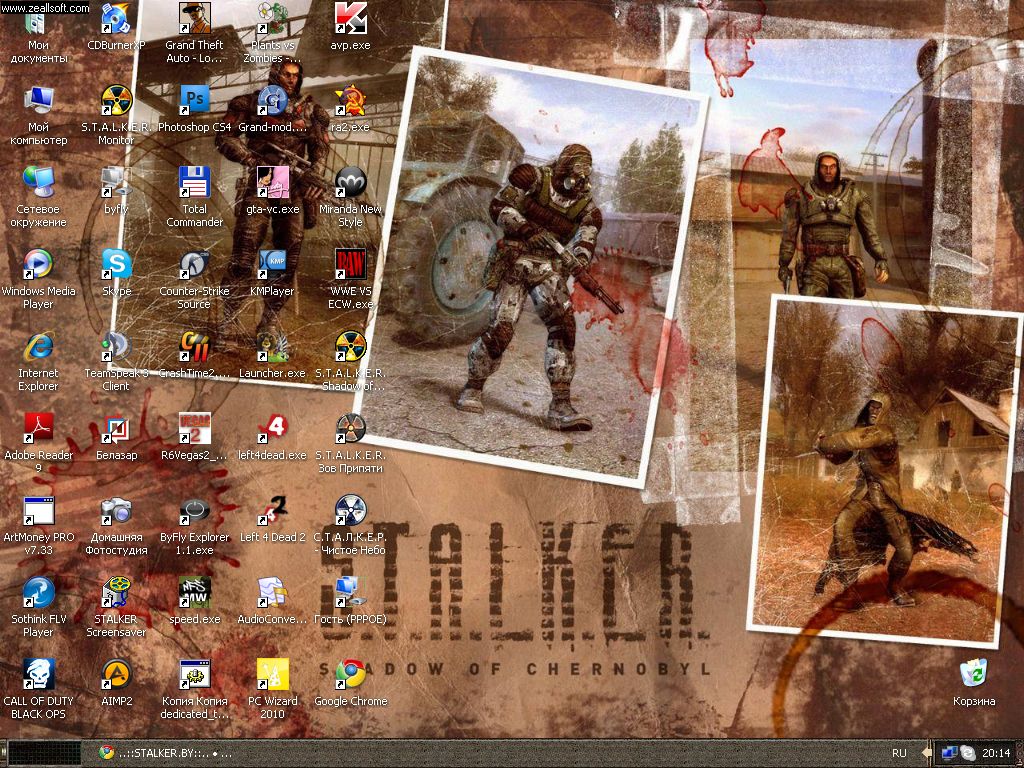Select the Sothink FLV Player icon

(38, 592)
